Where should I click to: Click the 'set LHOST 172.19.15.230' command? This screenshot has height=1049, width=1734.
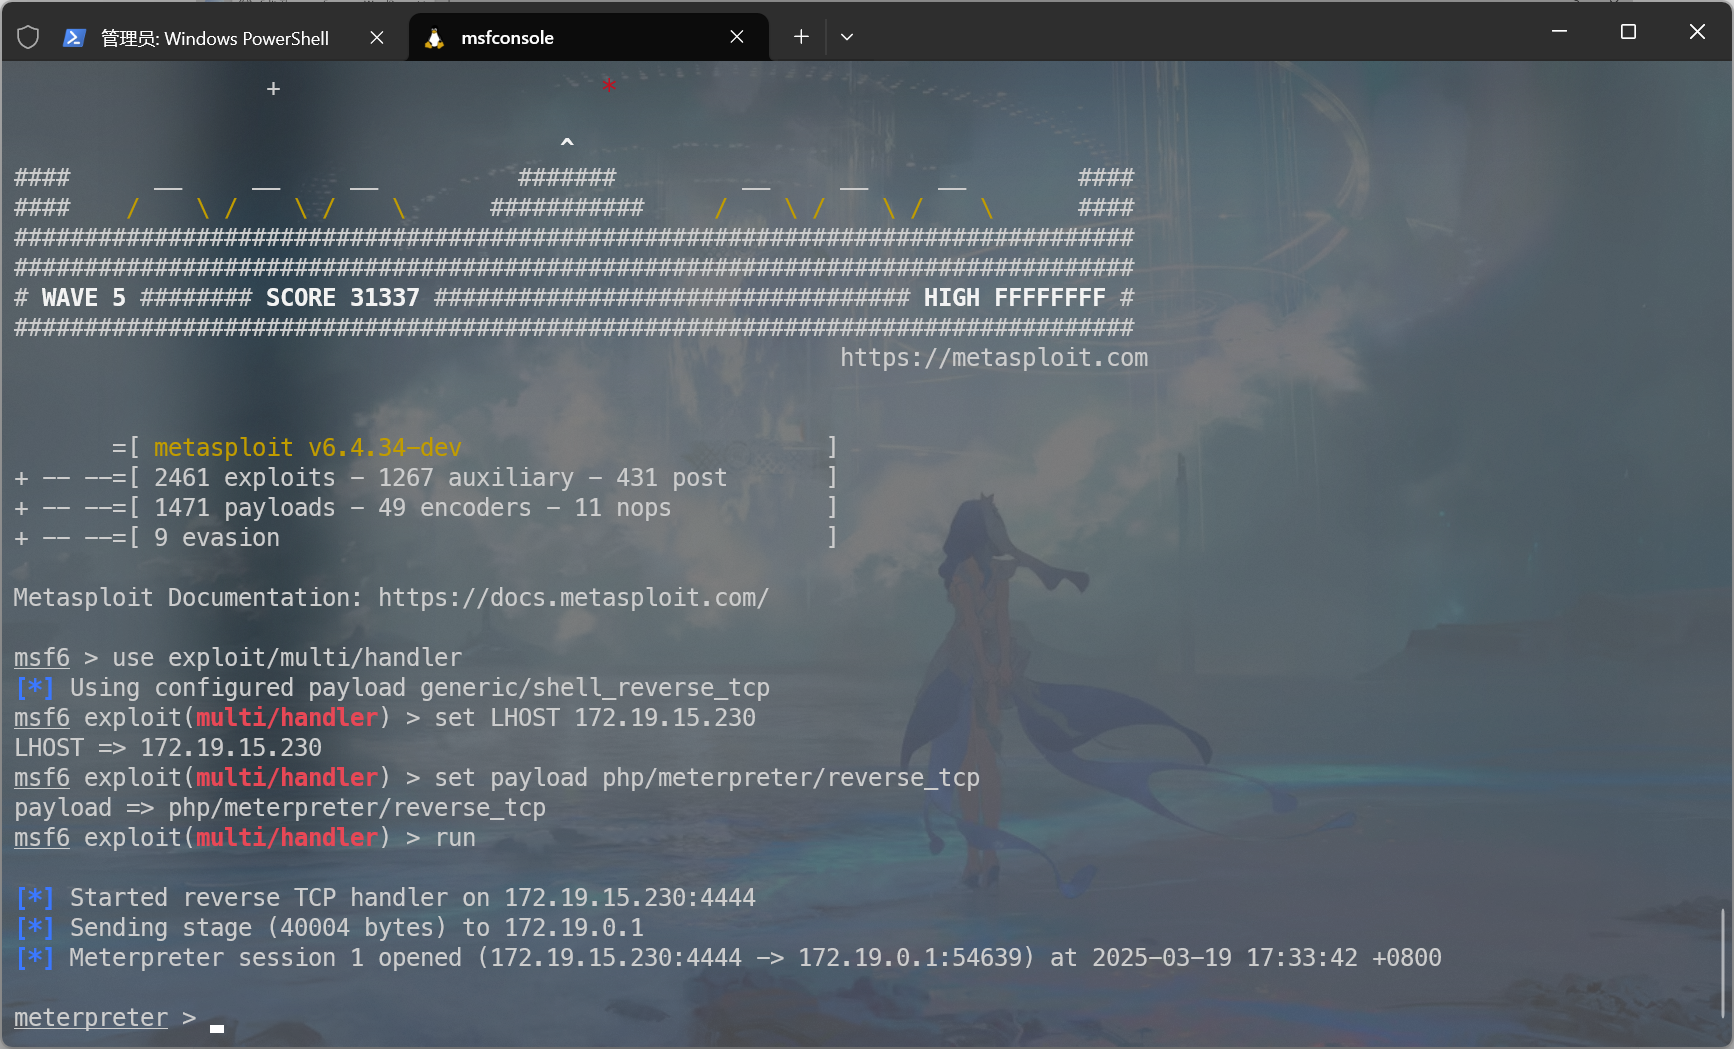tap(595, 718)
